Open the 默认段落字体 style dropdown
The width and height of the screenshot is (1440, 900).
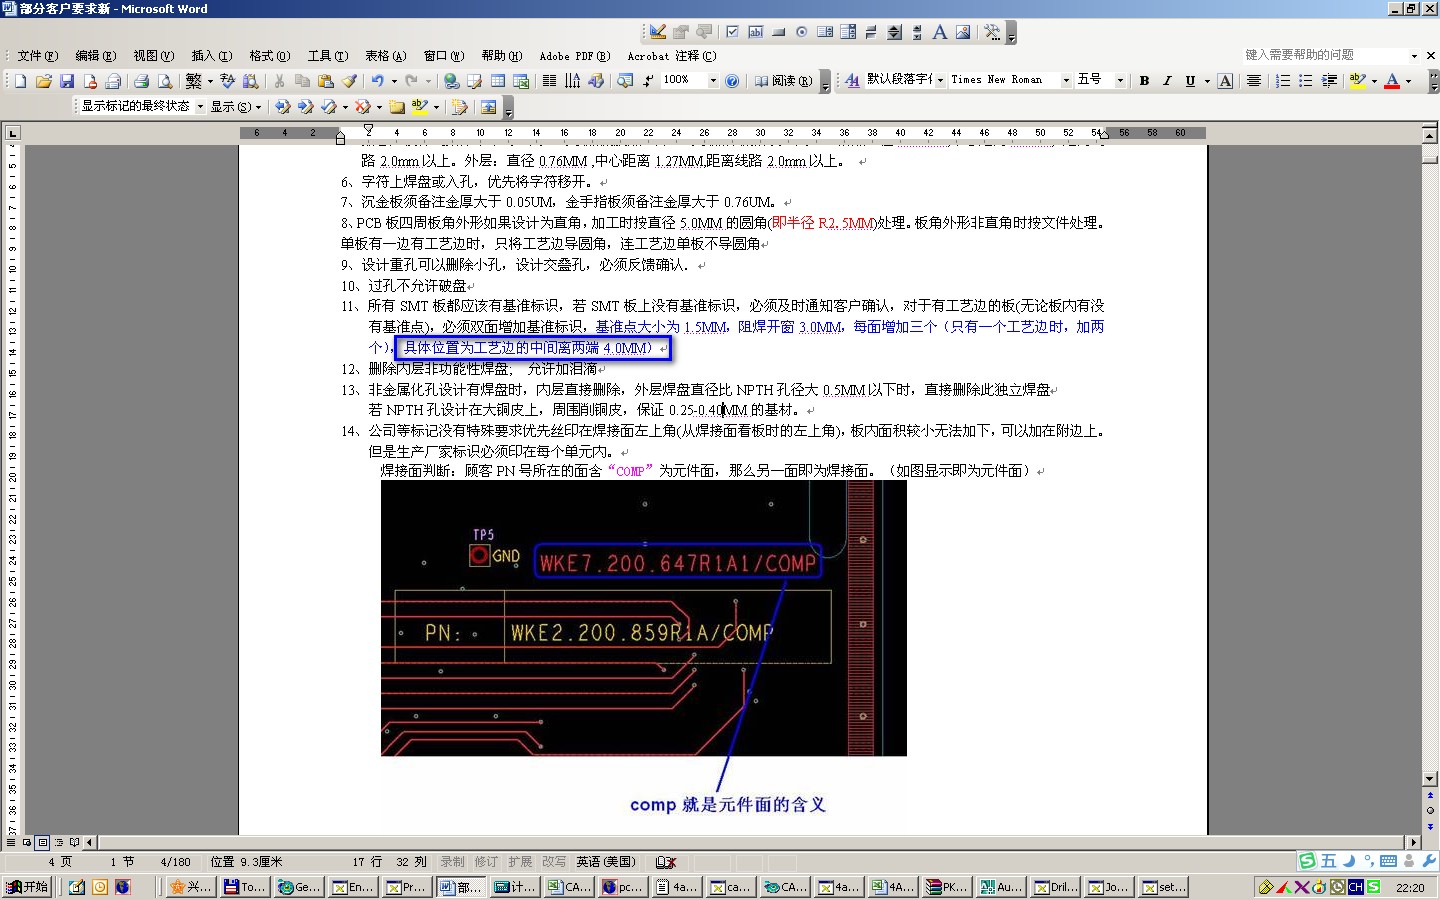tap(940, 80)
